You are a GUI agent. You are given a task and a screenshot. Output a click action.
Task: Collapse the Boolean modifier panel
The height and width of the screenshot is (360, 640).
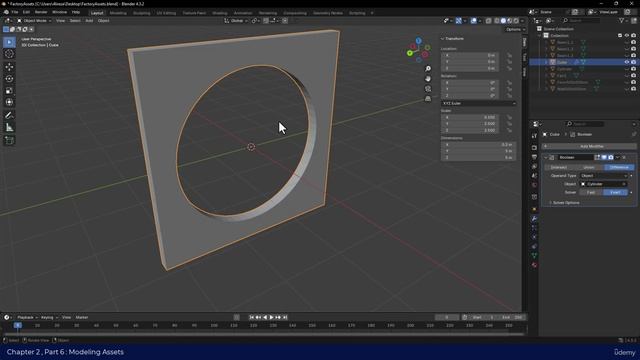(x=546, y=158)
